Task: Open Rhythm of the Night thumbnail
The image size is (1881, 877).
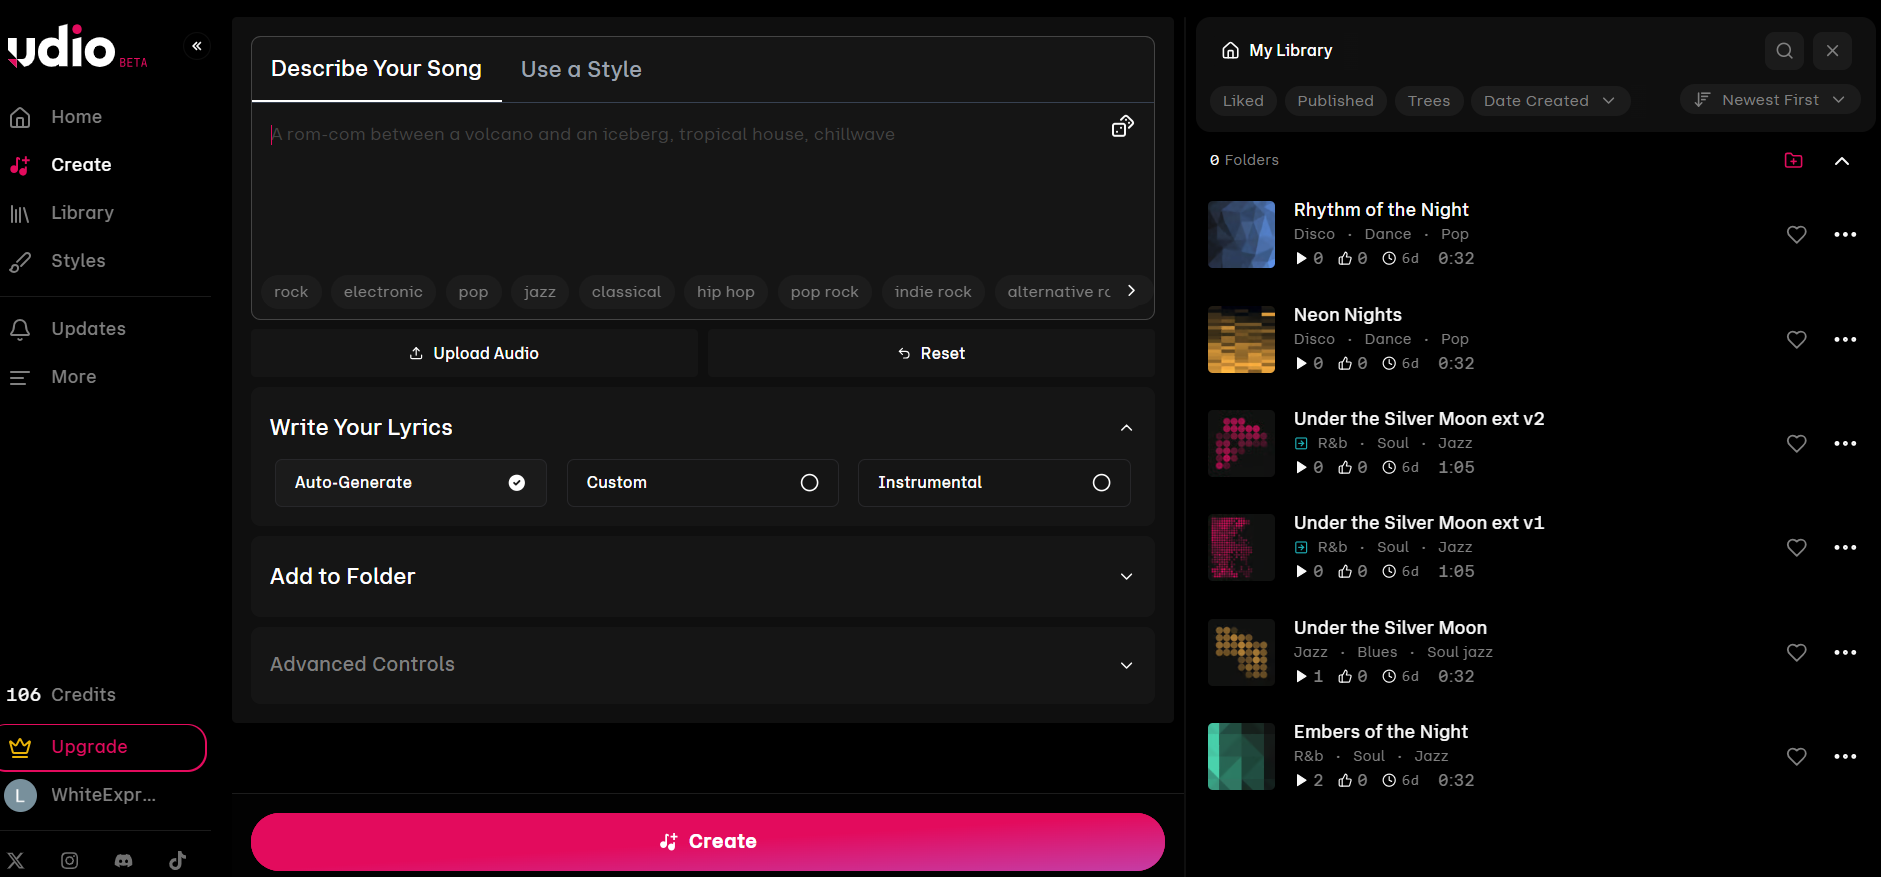Action: (x=1241, y=234)
